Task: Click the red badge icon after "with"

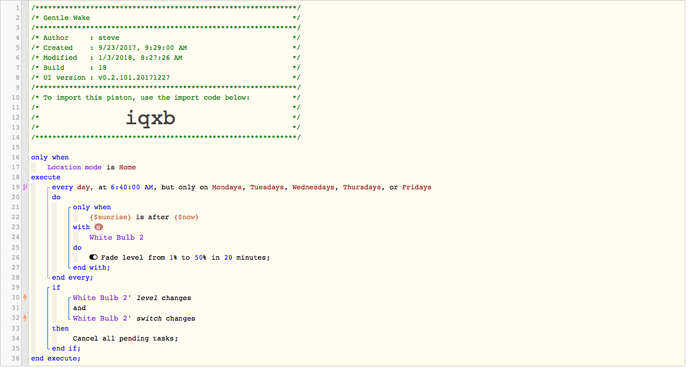Action: (99, 227)
